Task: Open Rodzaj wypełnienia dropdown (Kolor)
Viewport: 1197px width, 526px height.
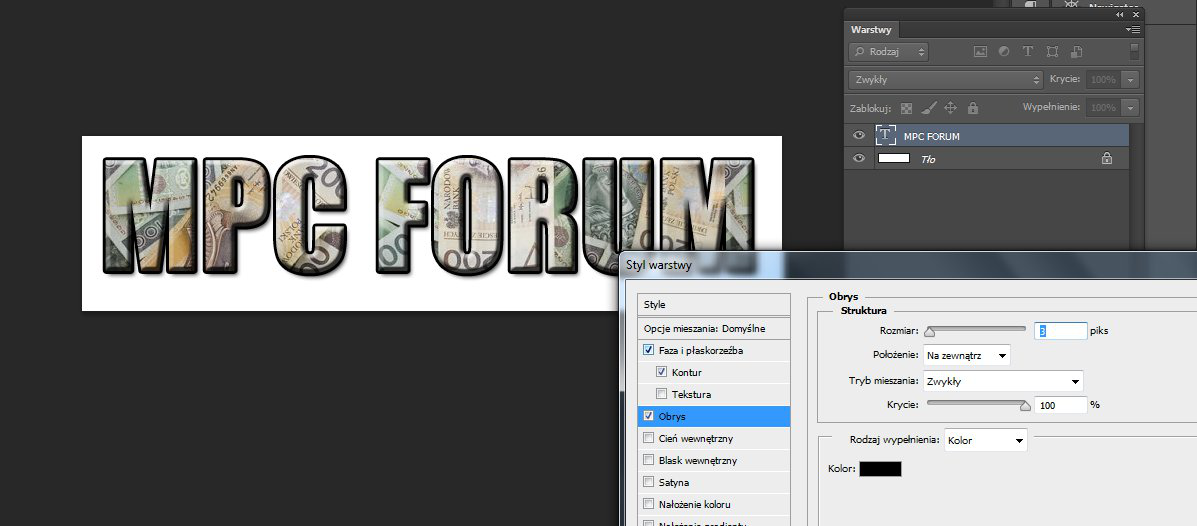Action: 986,440
